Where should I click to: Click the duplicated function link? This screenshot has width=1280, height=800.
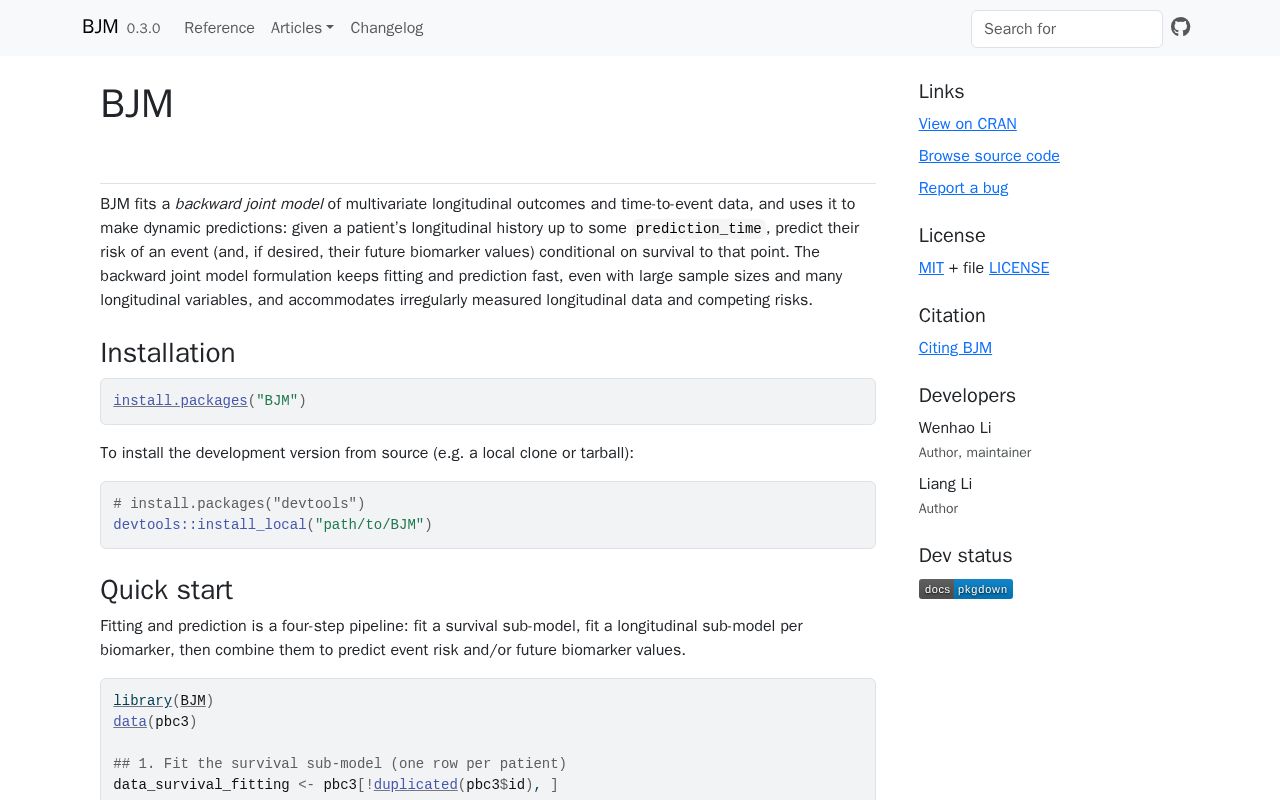416,785
